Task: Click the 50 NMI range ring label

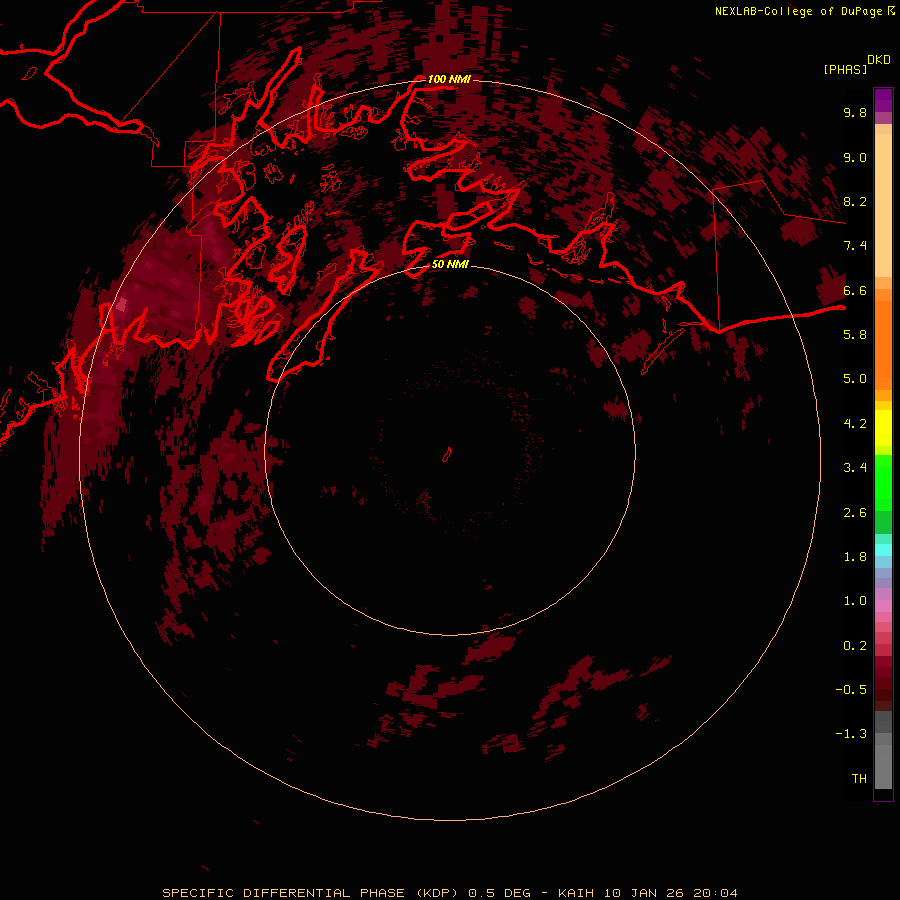Action: 450,264
